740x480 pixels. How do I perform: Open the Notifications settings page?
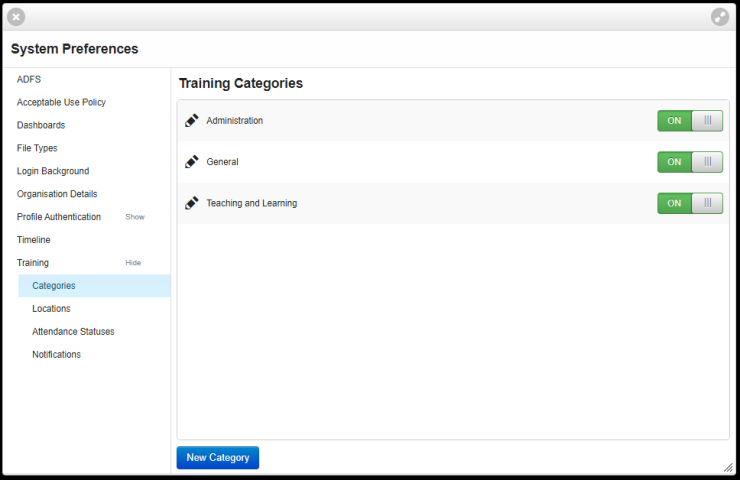[x=56, y=354]
